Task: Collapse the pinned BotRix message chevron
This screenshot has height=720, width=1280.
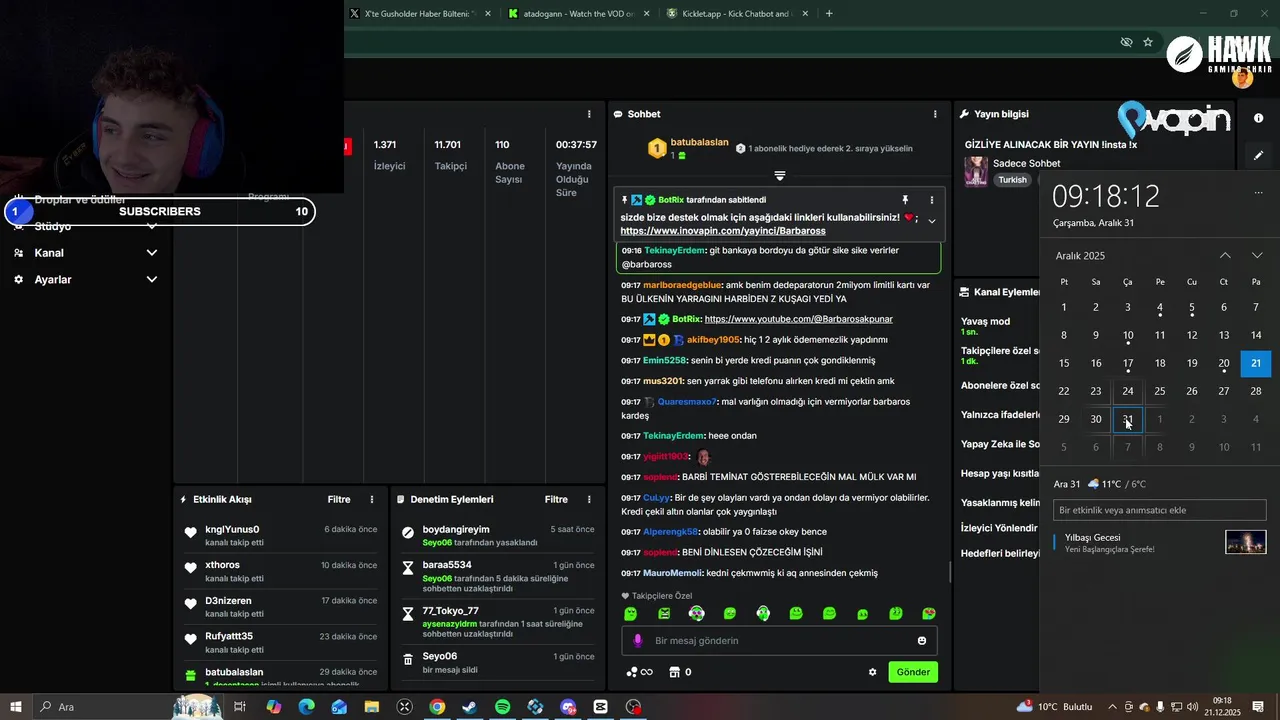Action: coord(932,221)
